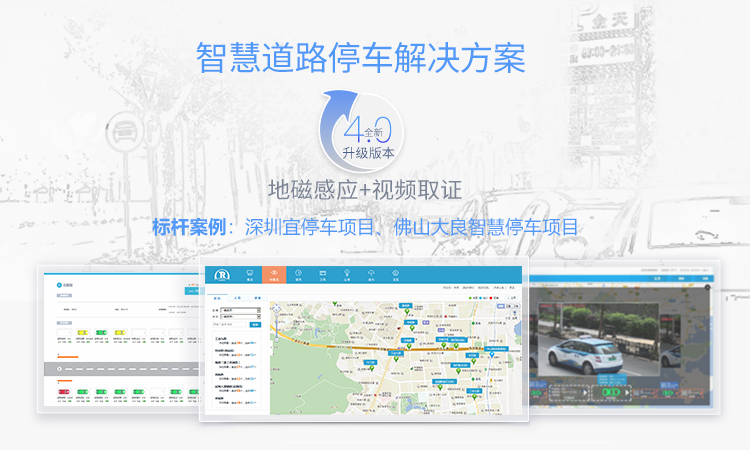This screenshot has height=450, width=750.
Task: Open the card-shaped icon in the blue header
Action: click(x=323, y=275)
